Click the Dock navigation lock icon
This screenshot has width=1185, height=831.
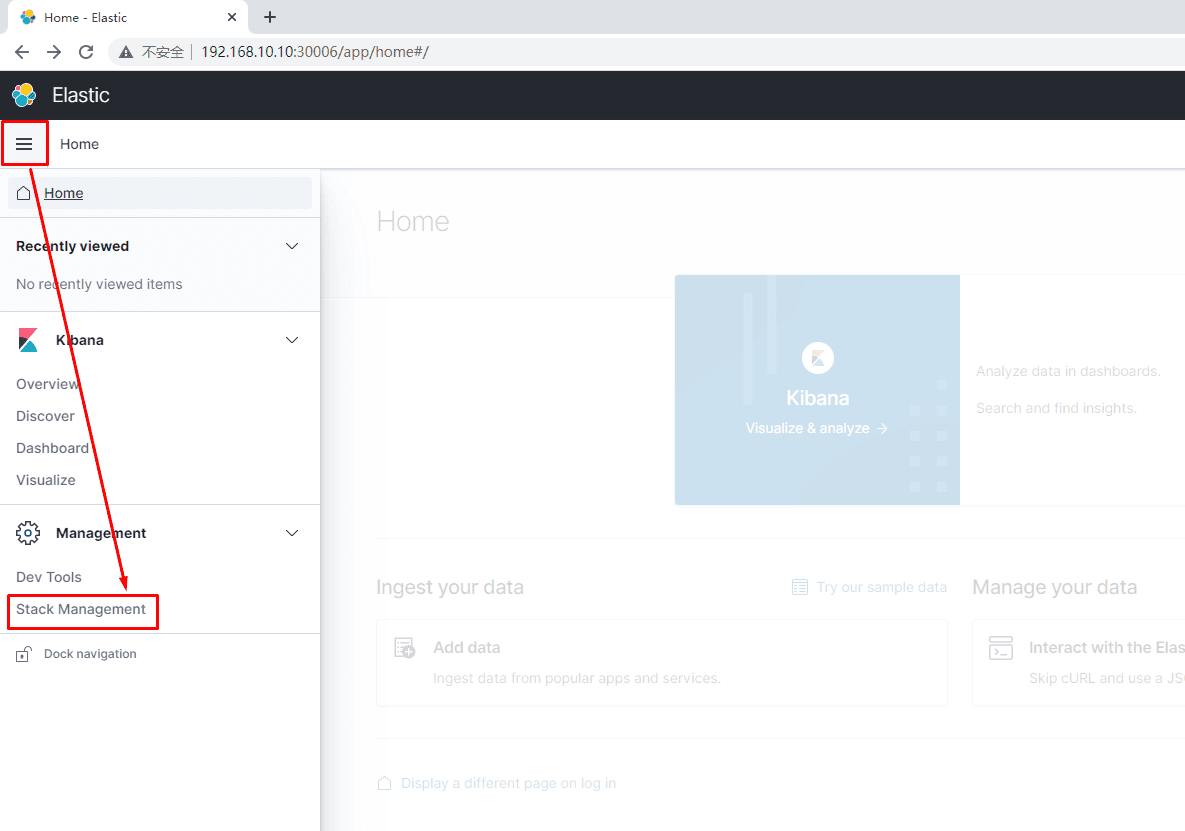23,654
